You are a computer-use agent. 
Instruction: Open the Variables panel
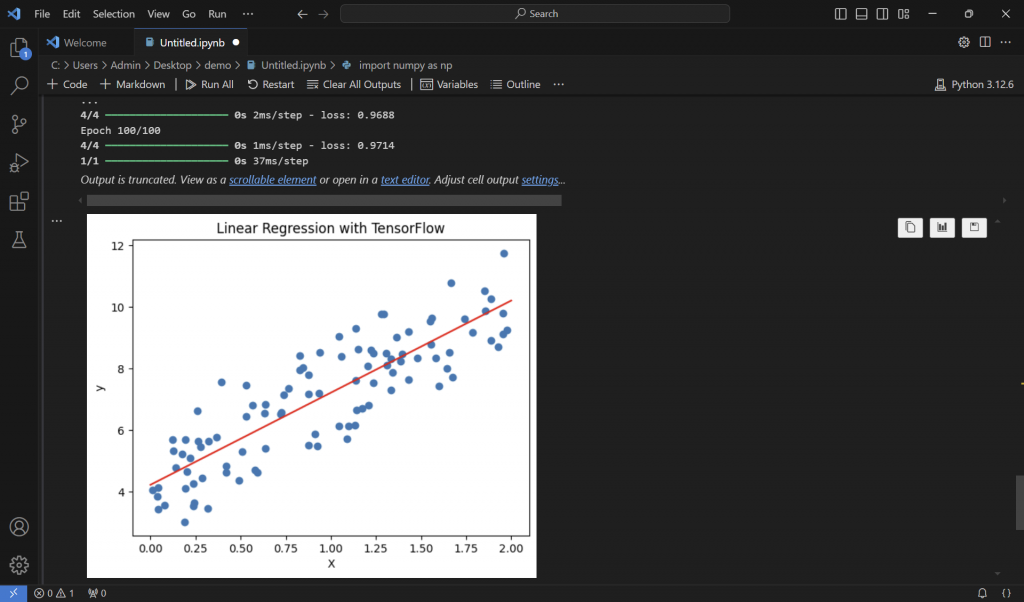tap(449, 84)
